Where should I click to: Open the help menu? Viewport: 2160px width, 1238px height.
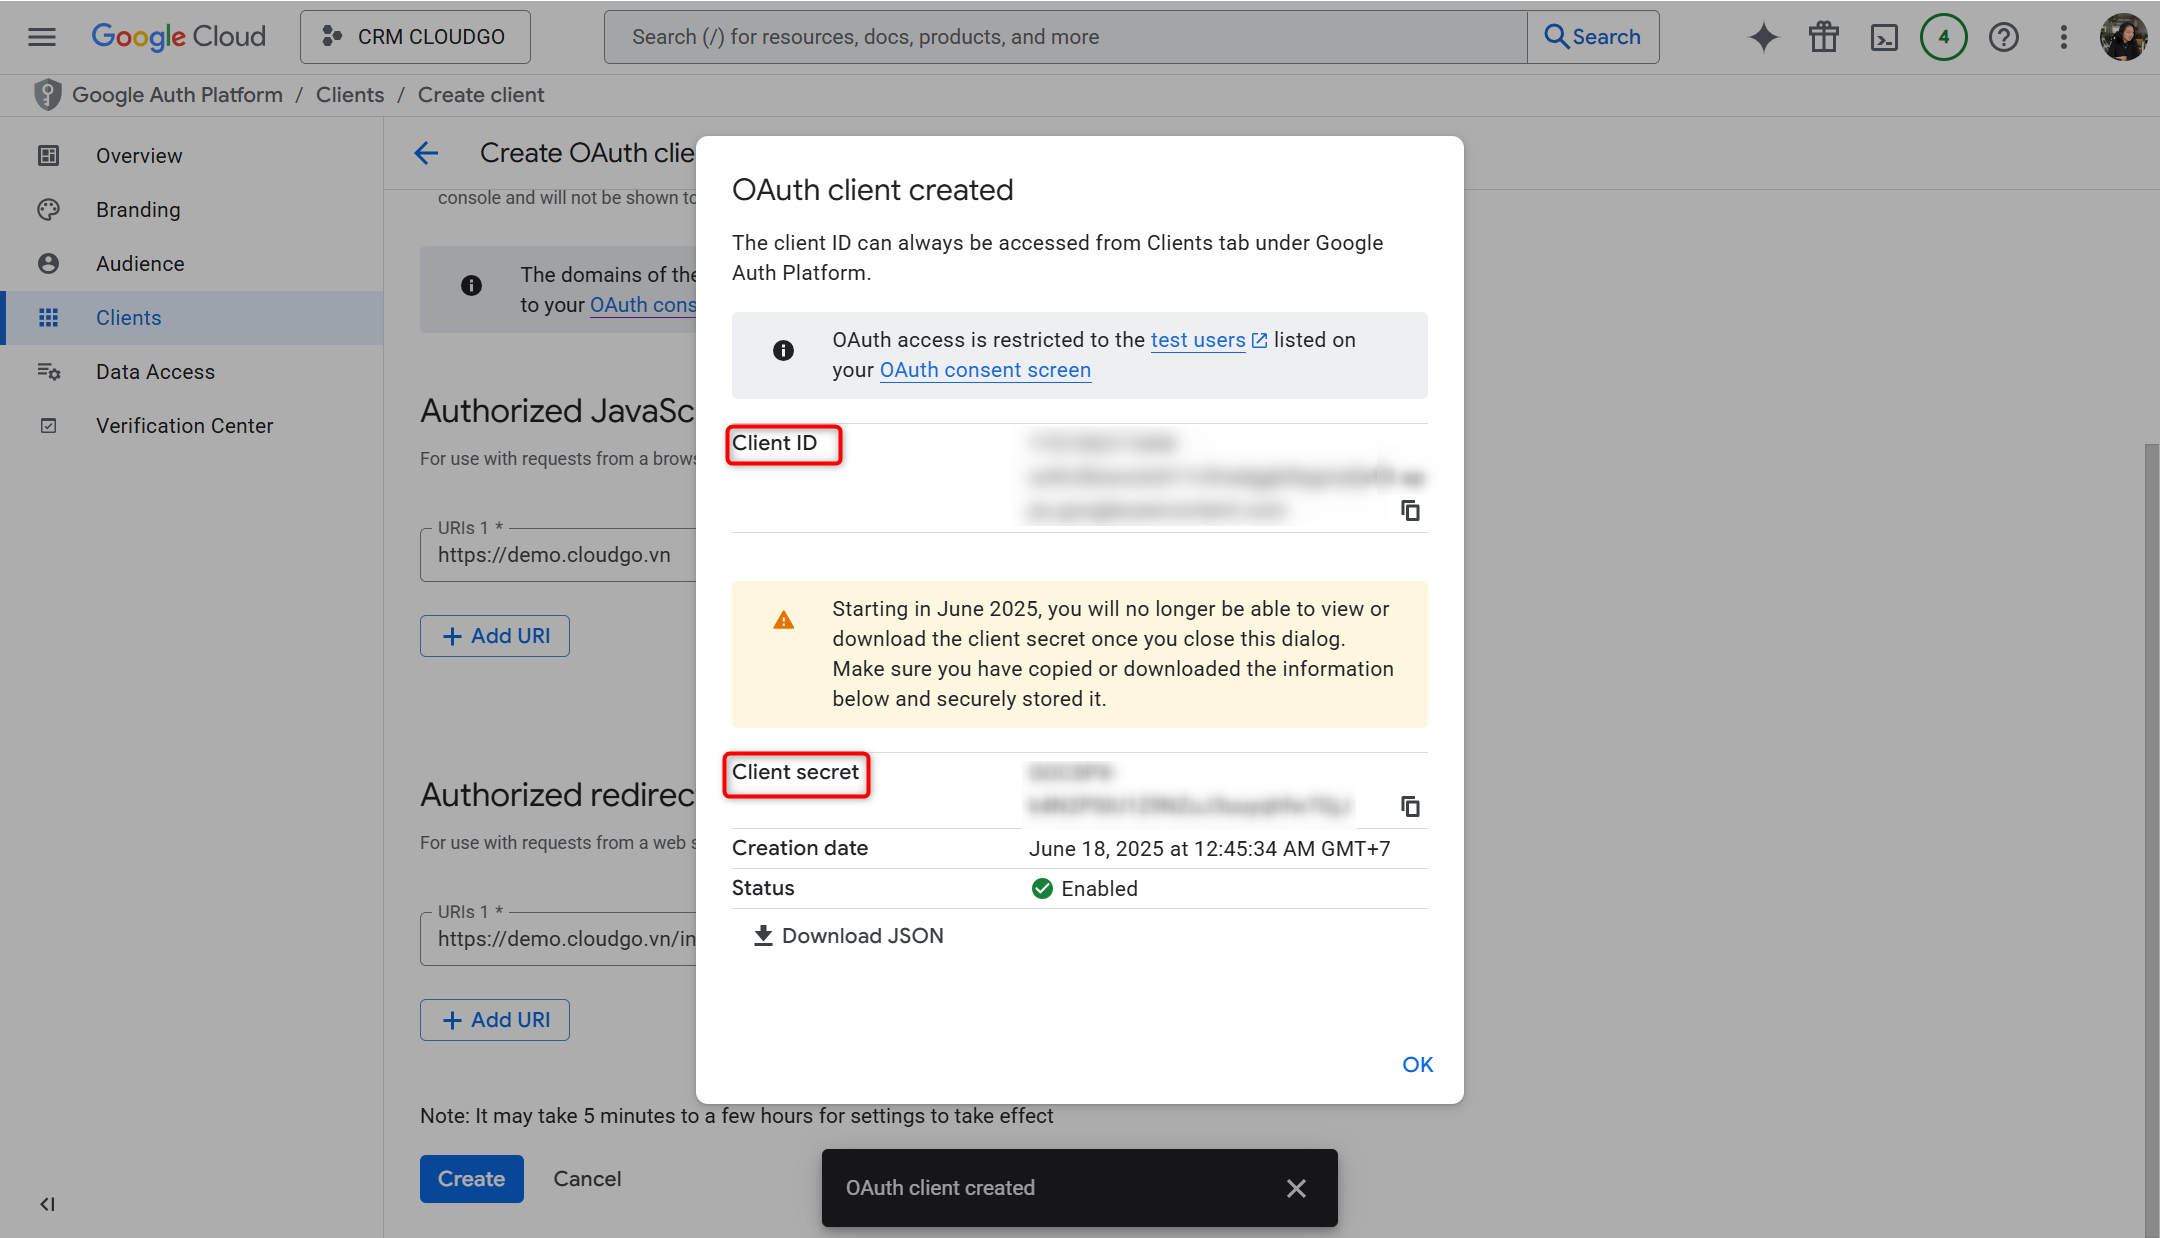(2003, 37)
